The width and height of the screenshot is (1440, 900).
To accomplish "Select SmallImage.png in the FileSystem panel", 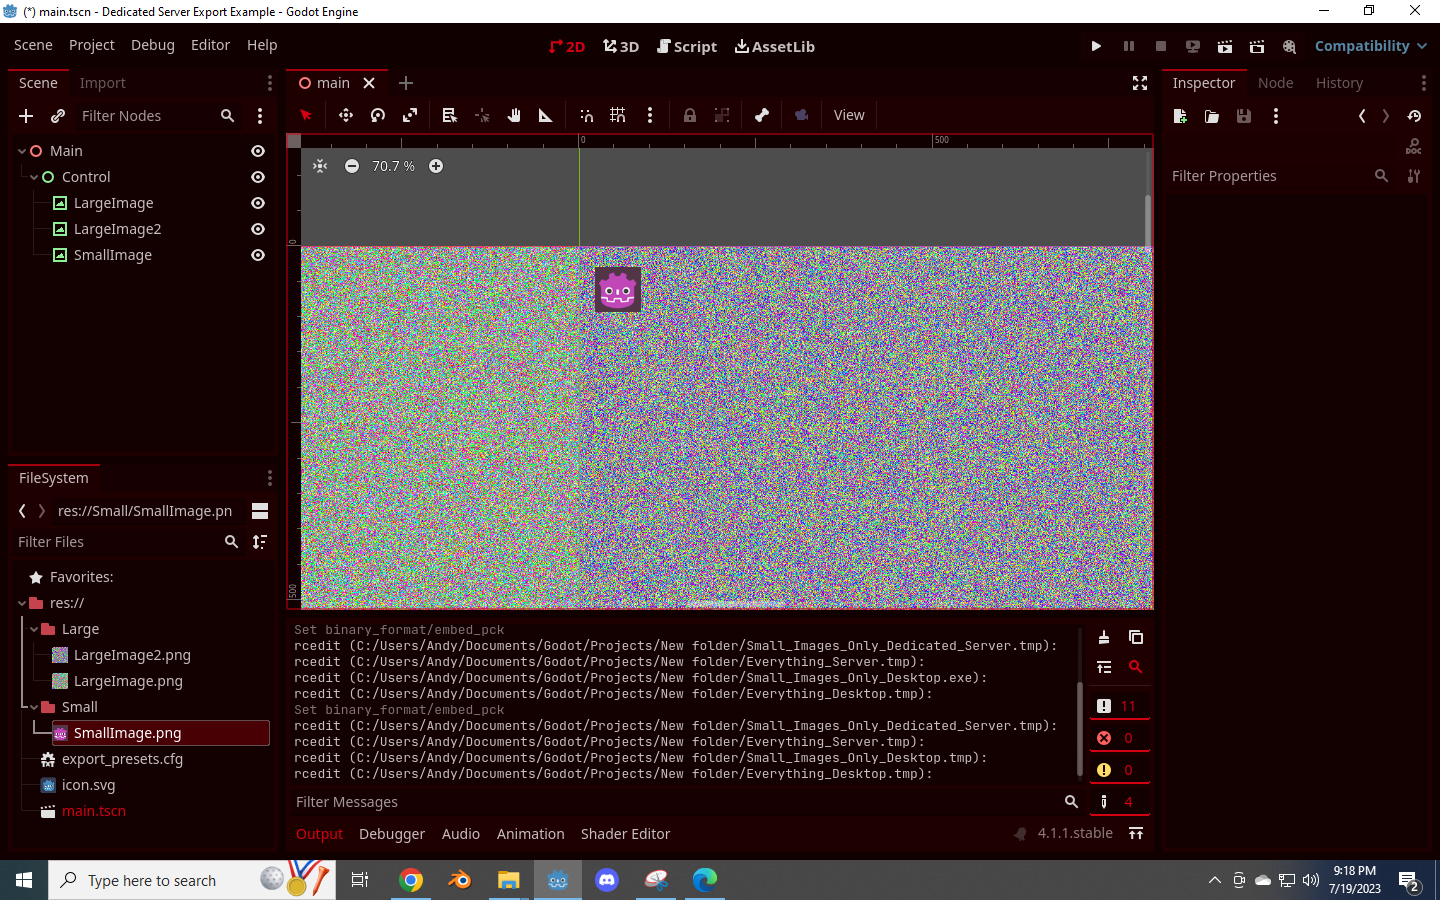I will click(x=128, y=733).
